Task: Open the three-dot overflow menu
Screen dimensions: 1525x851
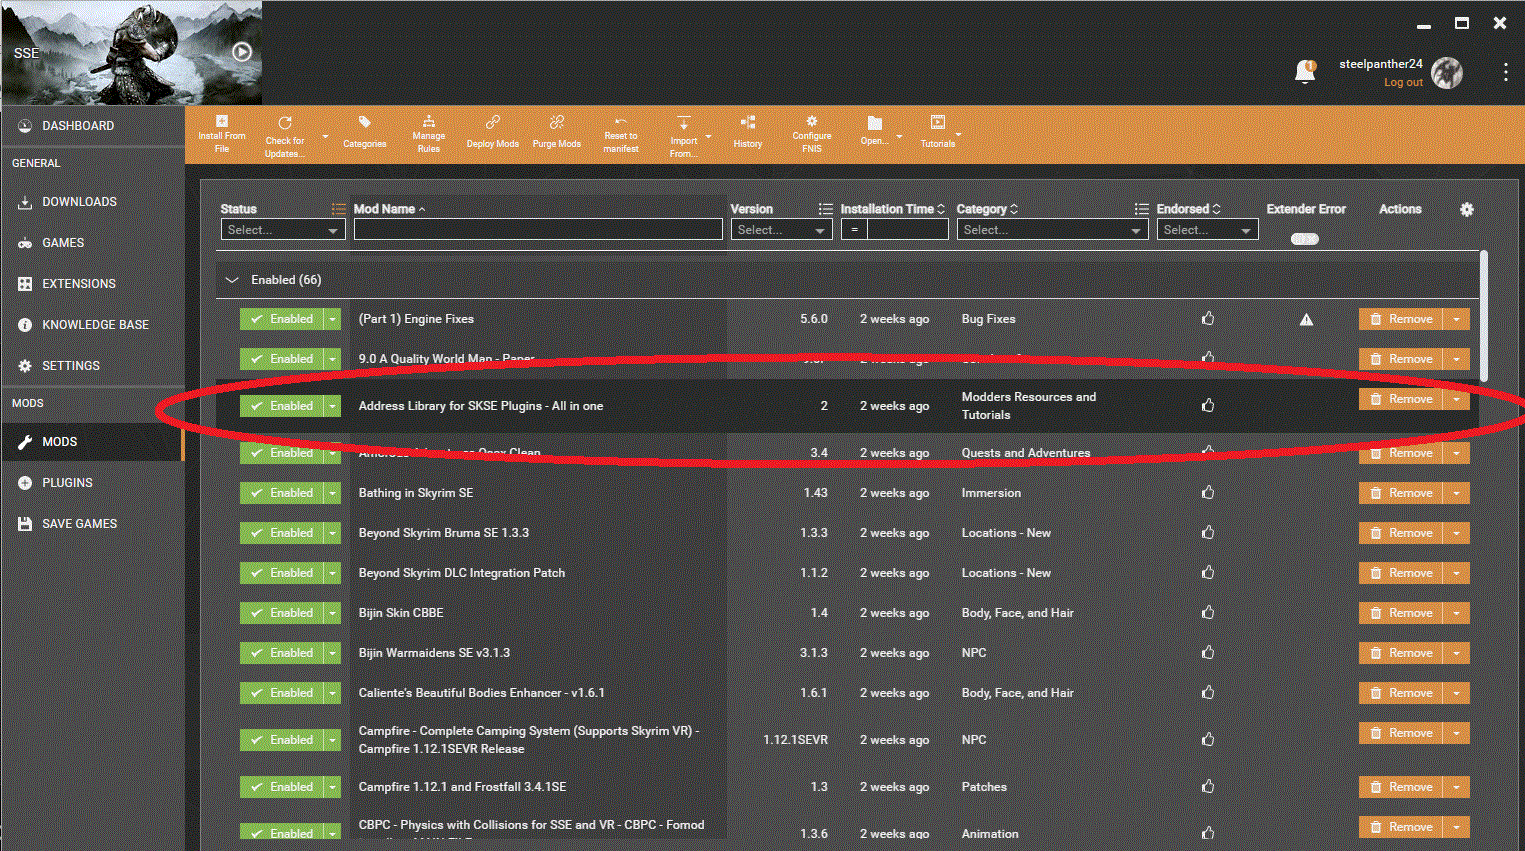Action: click(x=1505, y=72)
